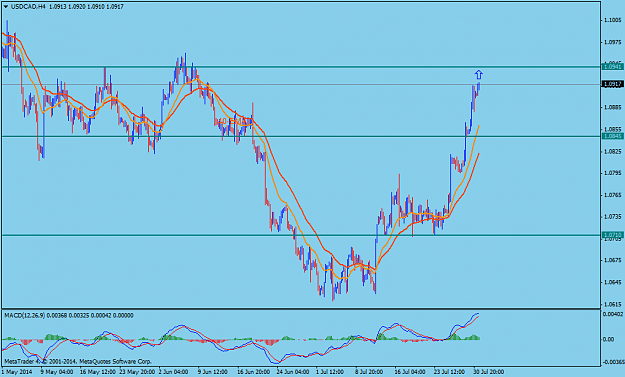Select price axis label 1.1005
The height and width of the screenshot is (377, 625).
click(x=613, y=20)
